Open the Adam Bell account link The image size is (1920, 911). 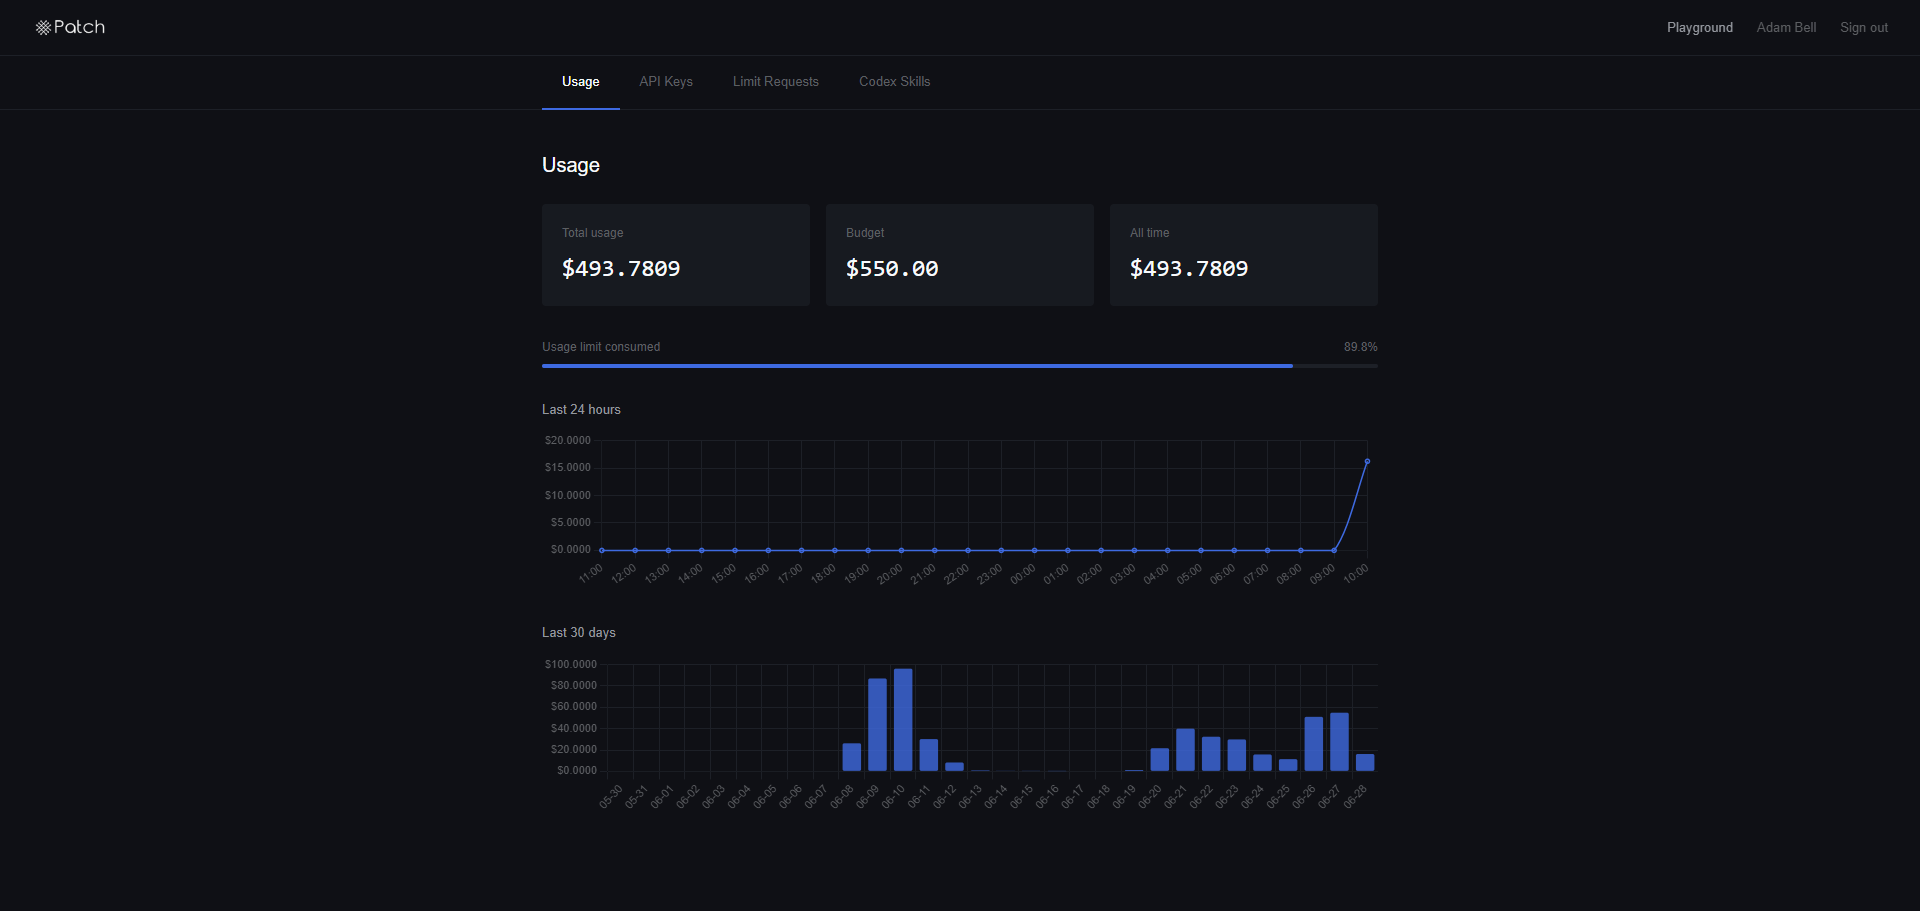[1786, 28]
